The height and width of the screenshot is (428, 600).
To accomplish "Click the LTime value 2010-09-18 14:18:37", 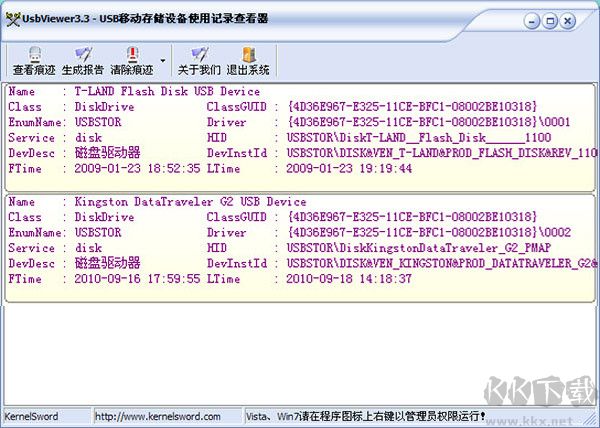I will (349, 279).
